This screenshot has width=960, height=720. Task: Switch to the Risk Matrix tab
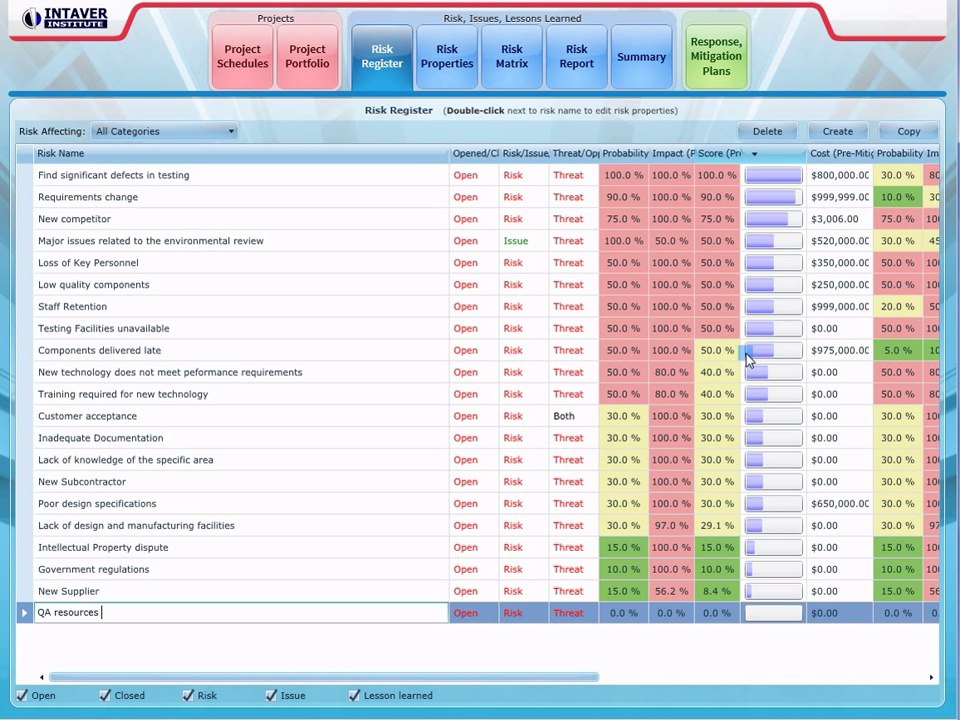pos(512,56)
